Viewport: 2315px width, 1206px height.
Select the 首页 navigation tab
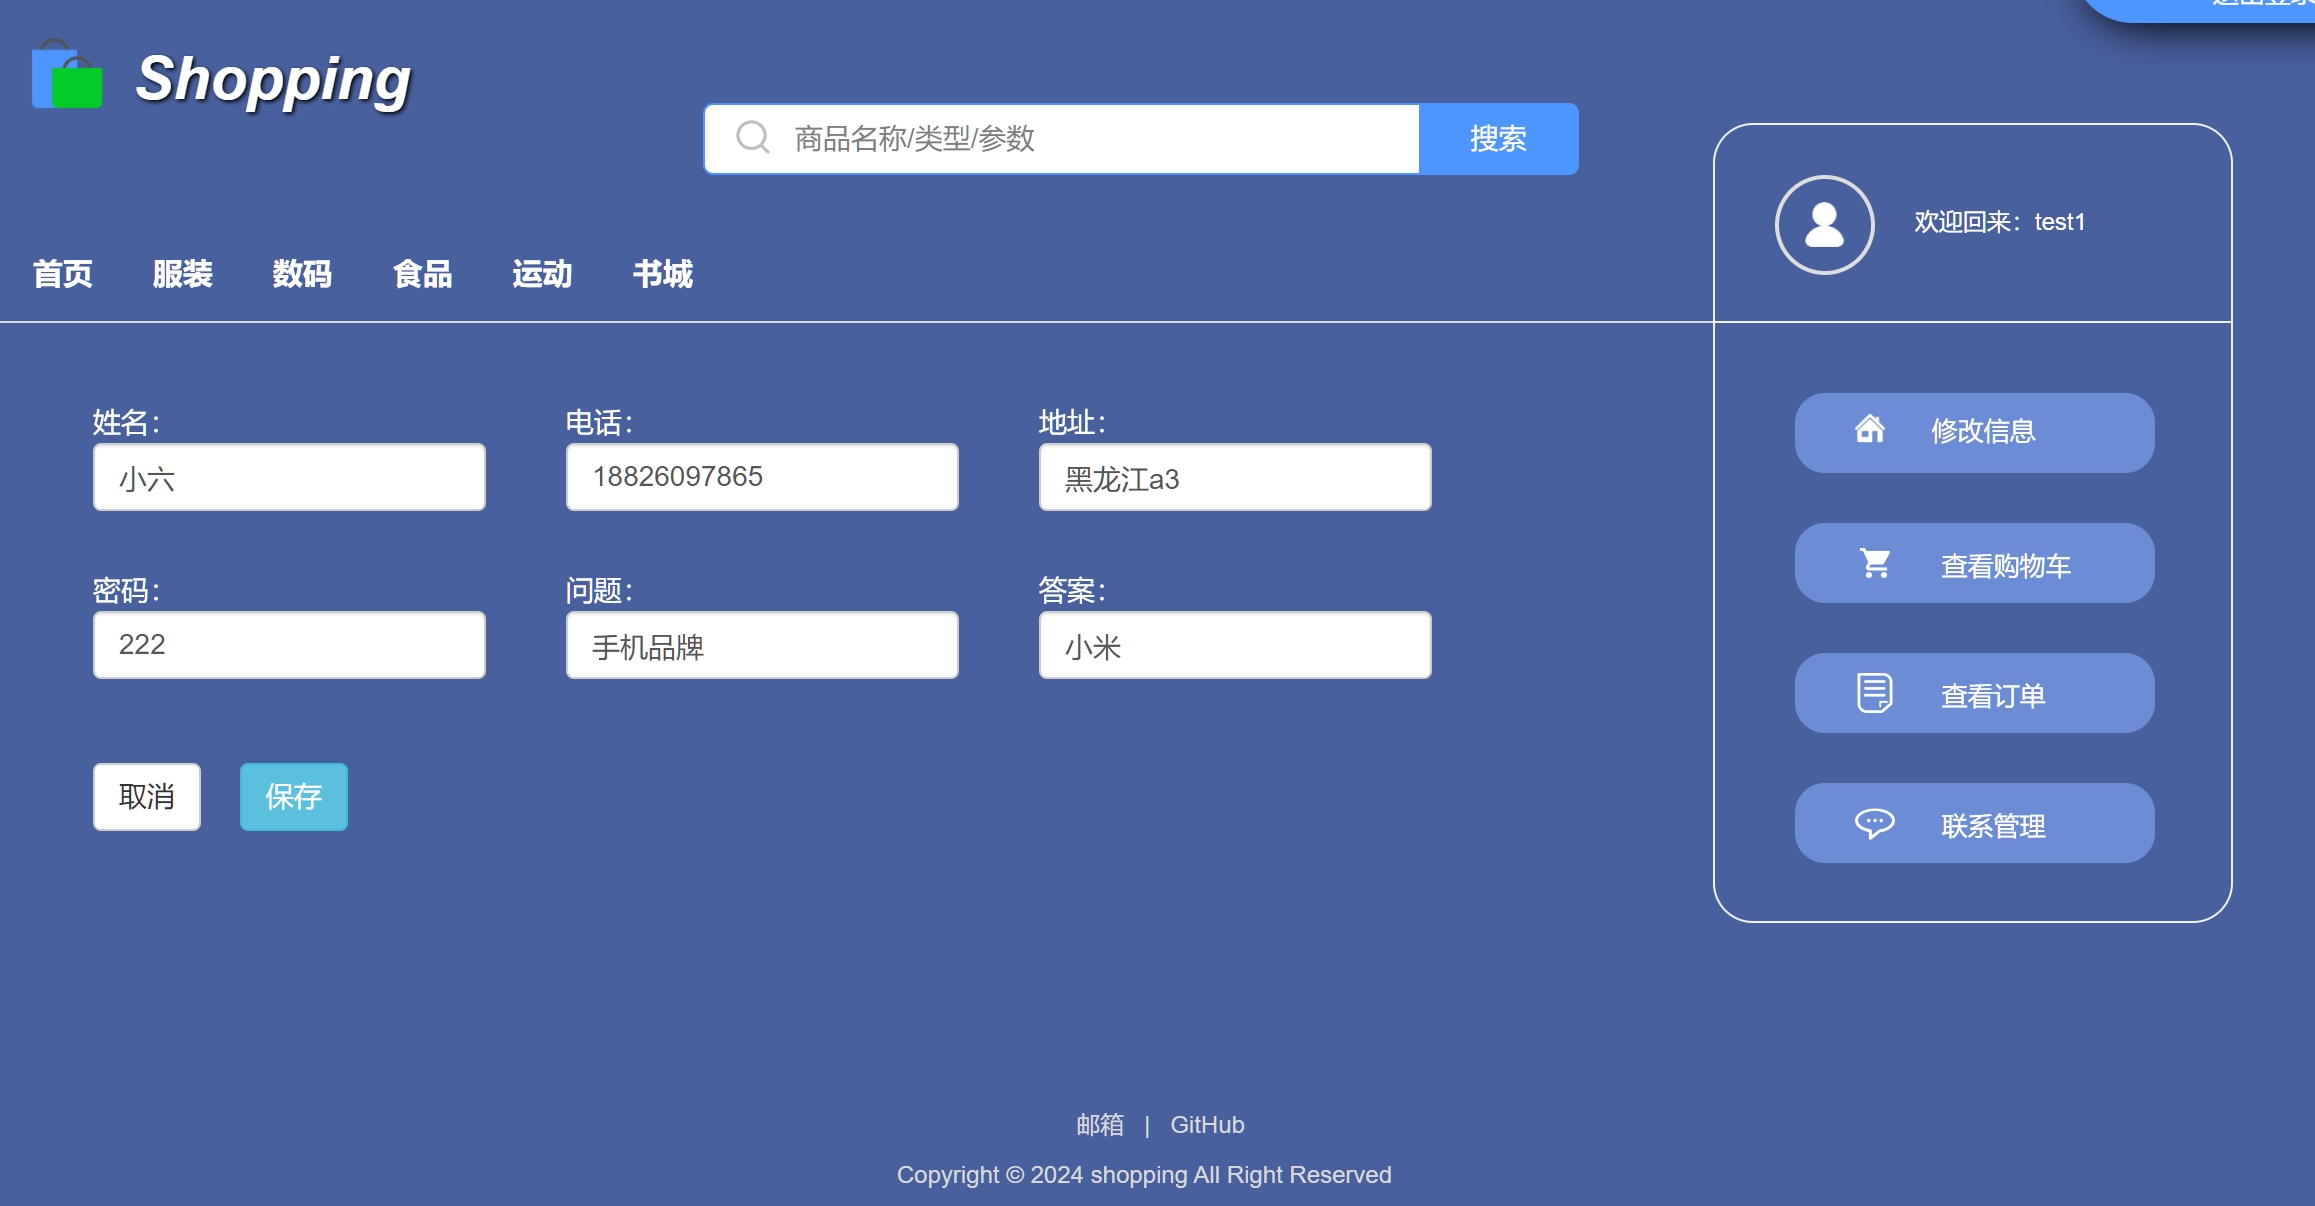coord(63,275)
